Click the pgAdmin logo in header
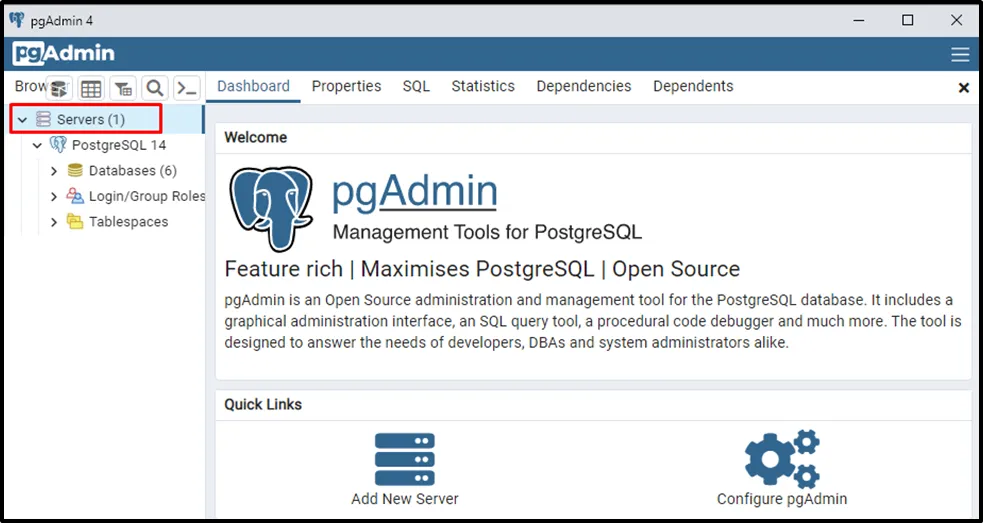Screen dimensions: 983x523 (x=64, y=54)
